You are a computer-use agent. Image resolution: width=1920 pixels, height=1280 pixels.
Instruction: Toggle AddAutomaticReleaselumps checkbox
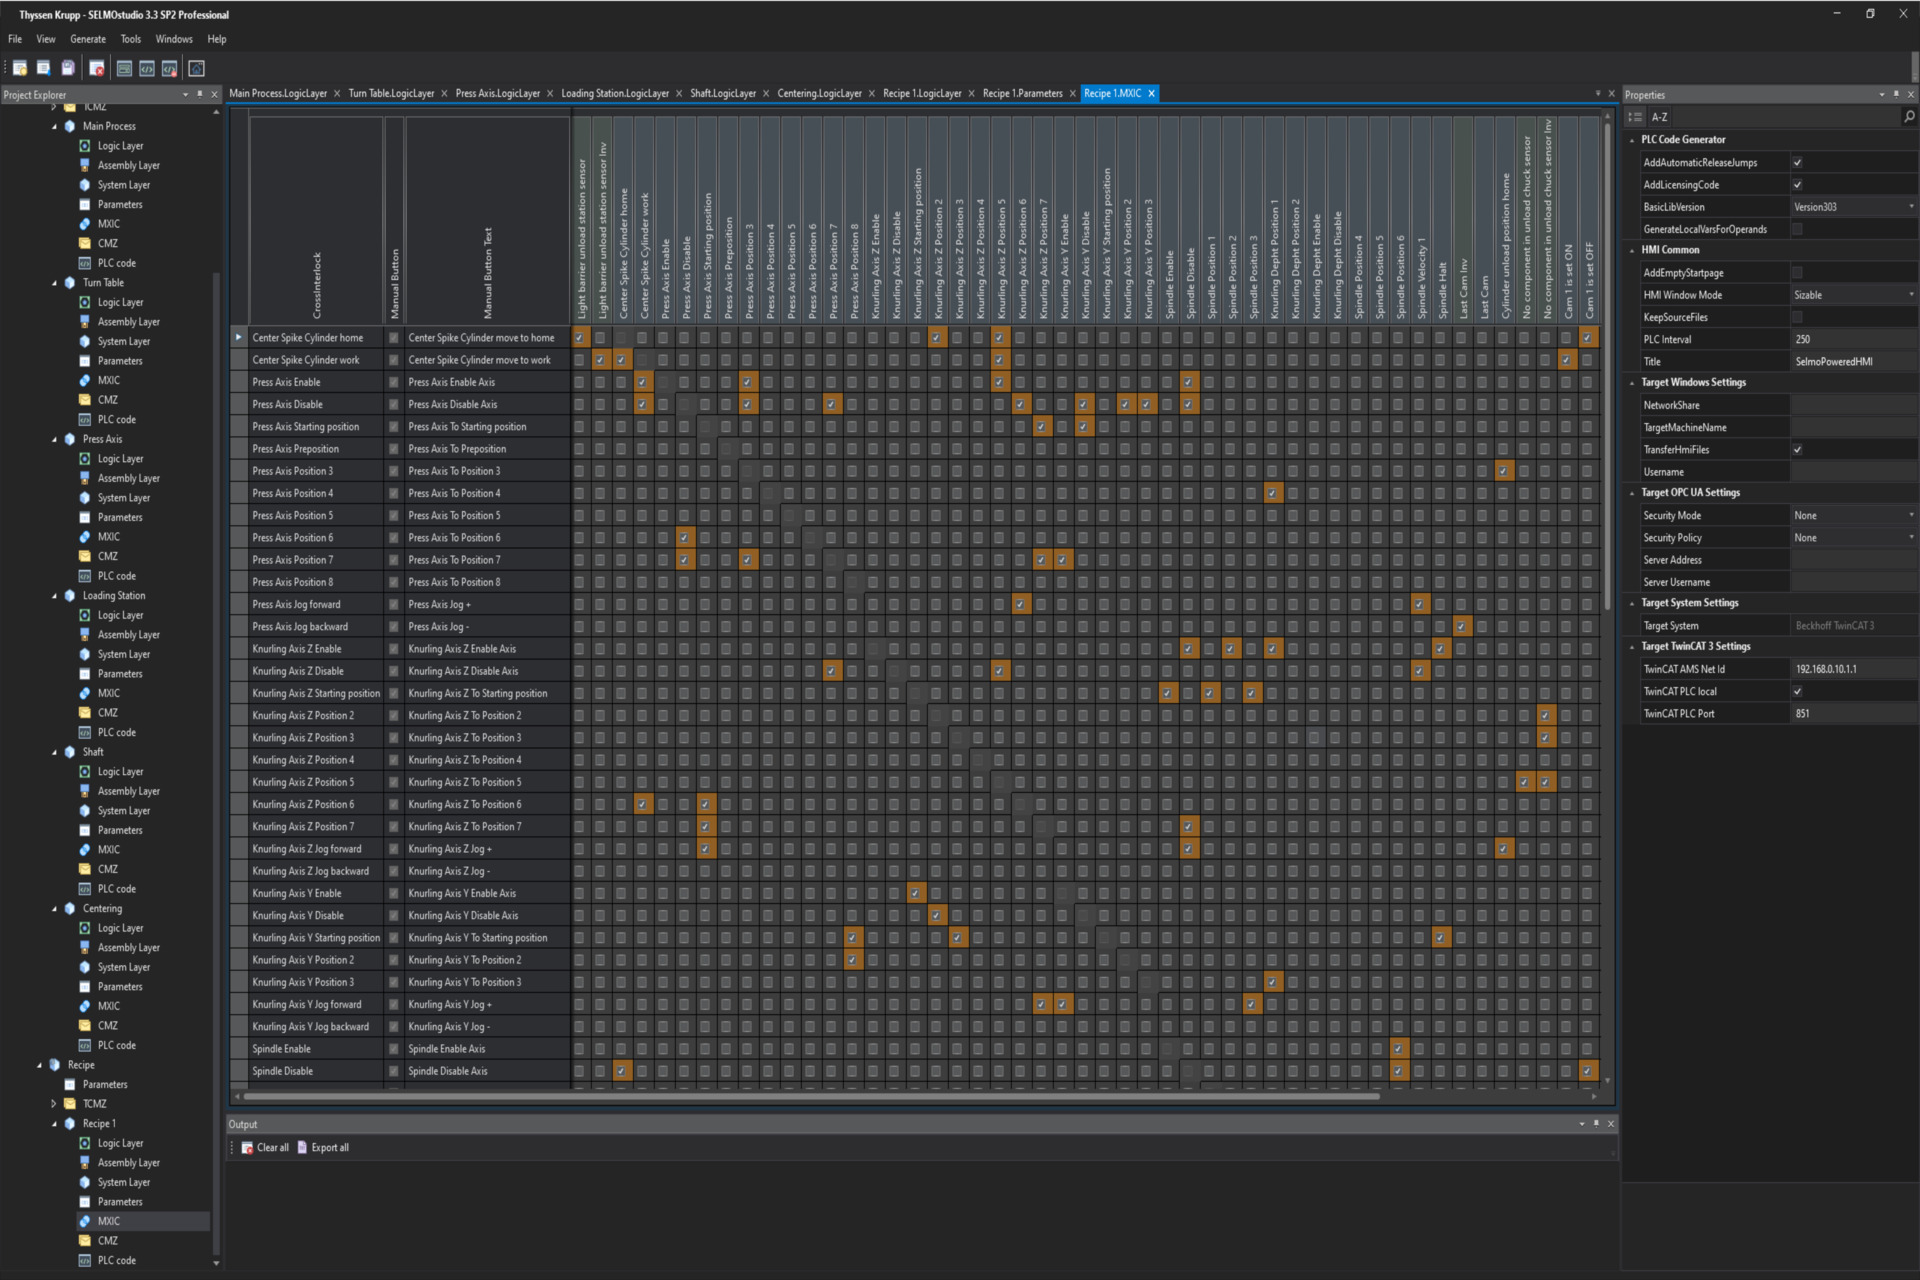[1797, 161]
